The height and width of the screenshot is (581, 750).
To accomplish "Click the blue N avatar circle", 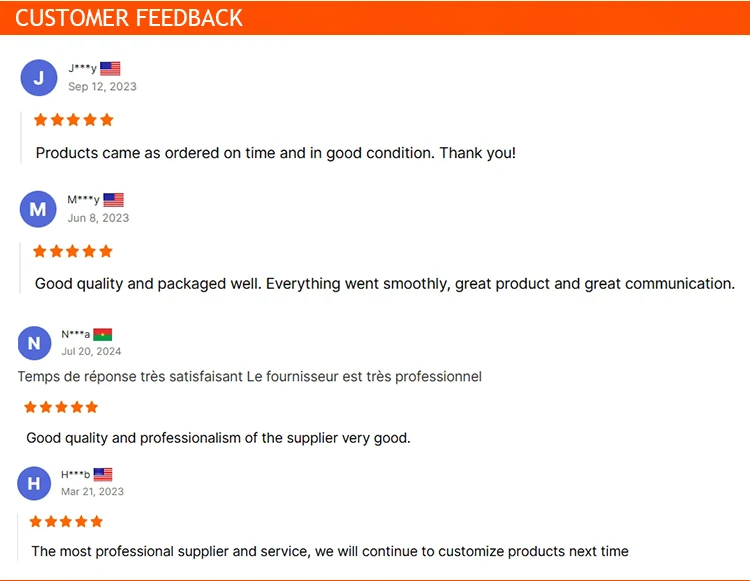I will point(34,343).
